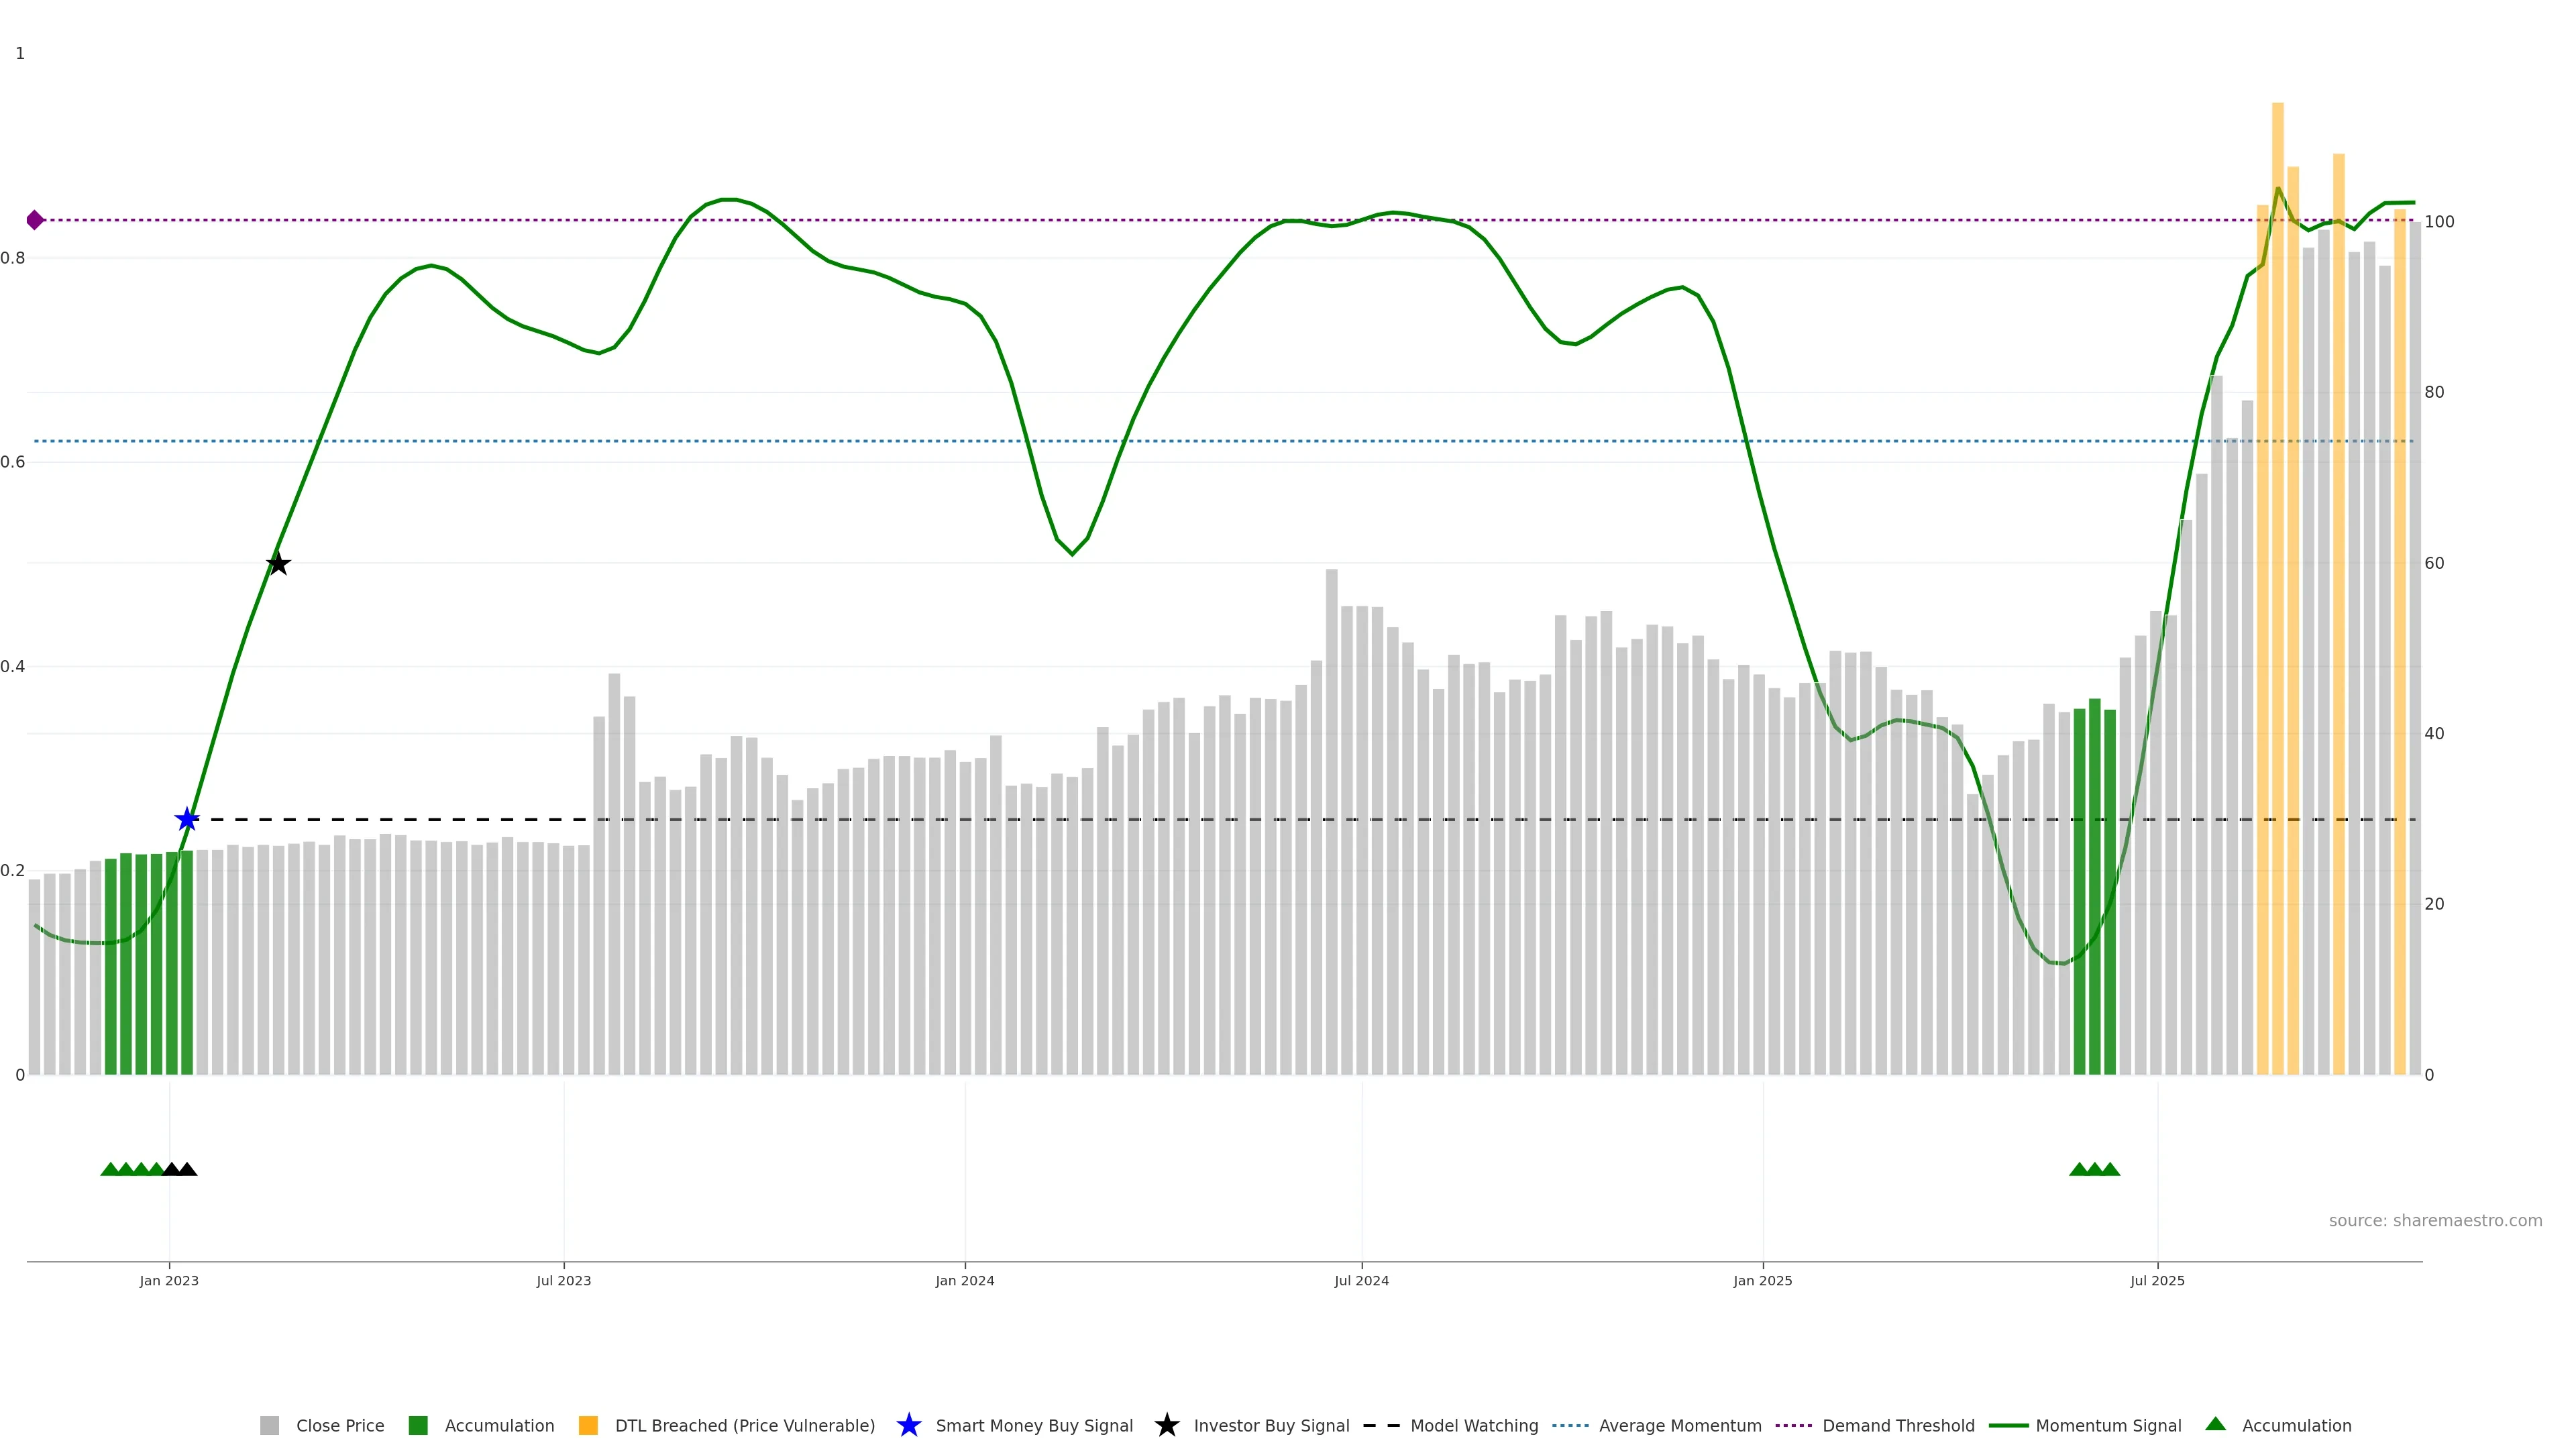
Task: Click the black Investor Buy Signal star on chart
Action: (x=279, y=564)
